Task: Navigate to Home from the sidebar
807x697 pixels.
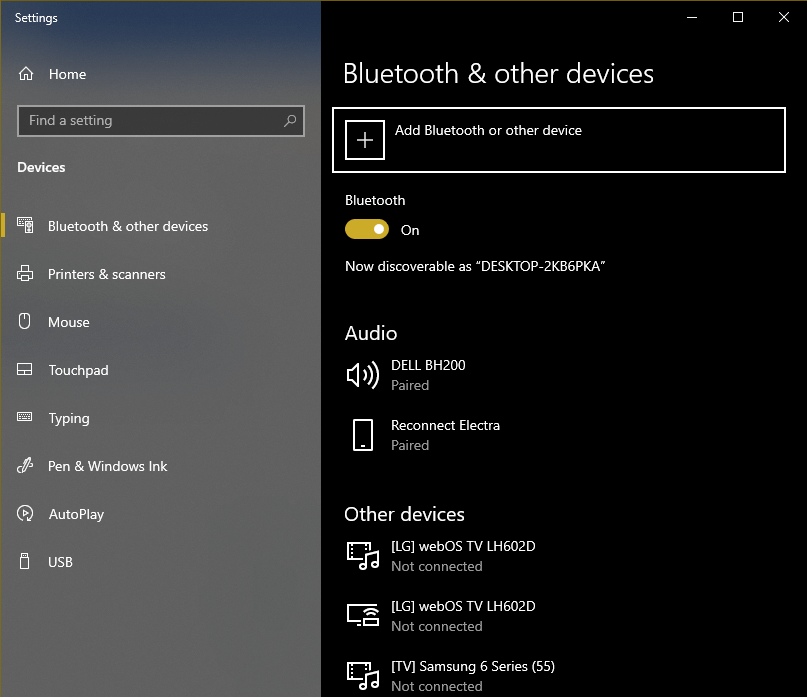Action: coord(66,74)
